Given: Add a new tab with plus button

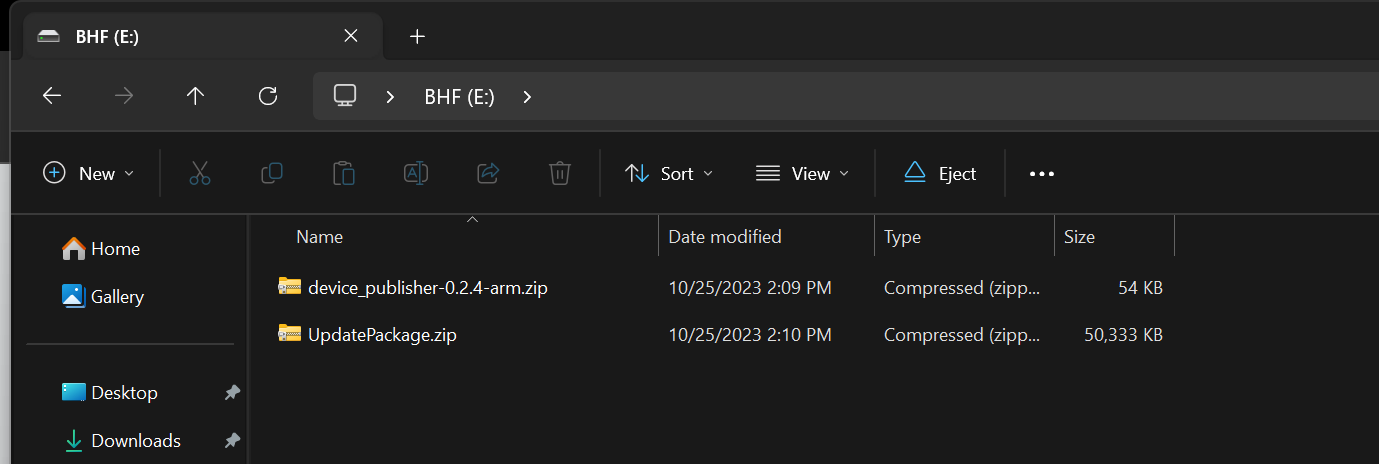Looking at the screenshot, I should [418, 36].
